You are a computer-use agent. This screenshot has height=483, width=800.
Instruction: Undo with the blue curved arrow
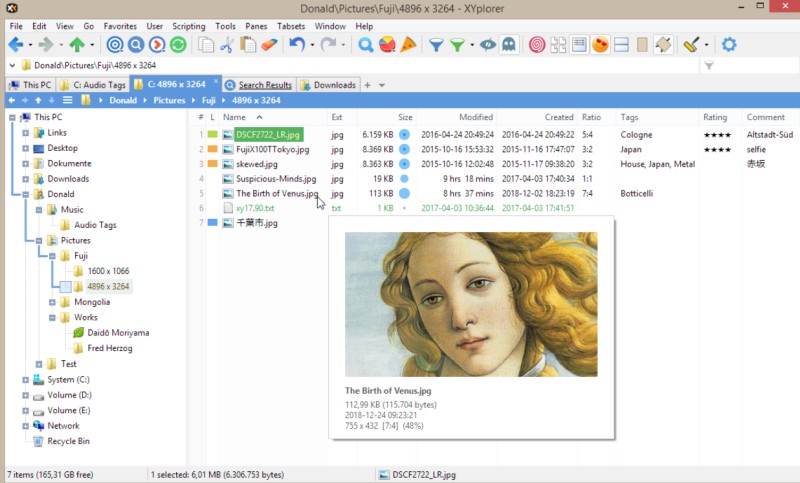click(297, 44)
